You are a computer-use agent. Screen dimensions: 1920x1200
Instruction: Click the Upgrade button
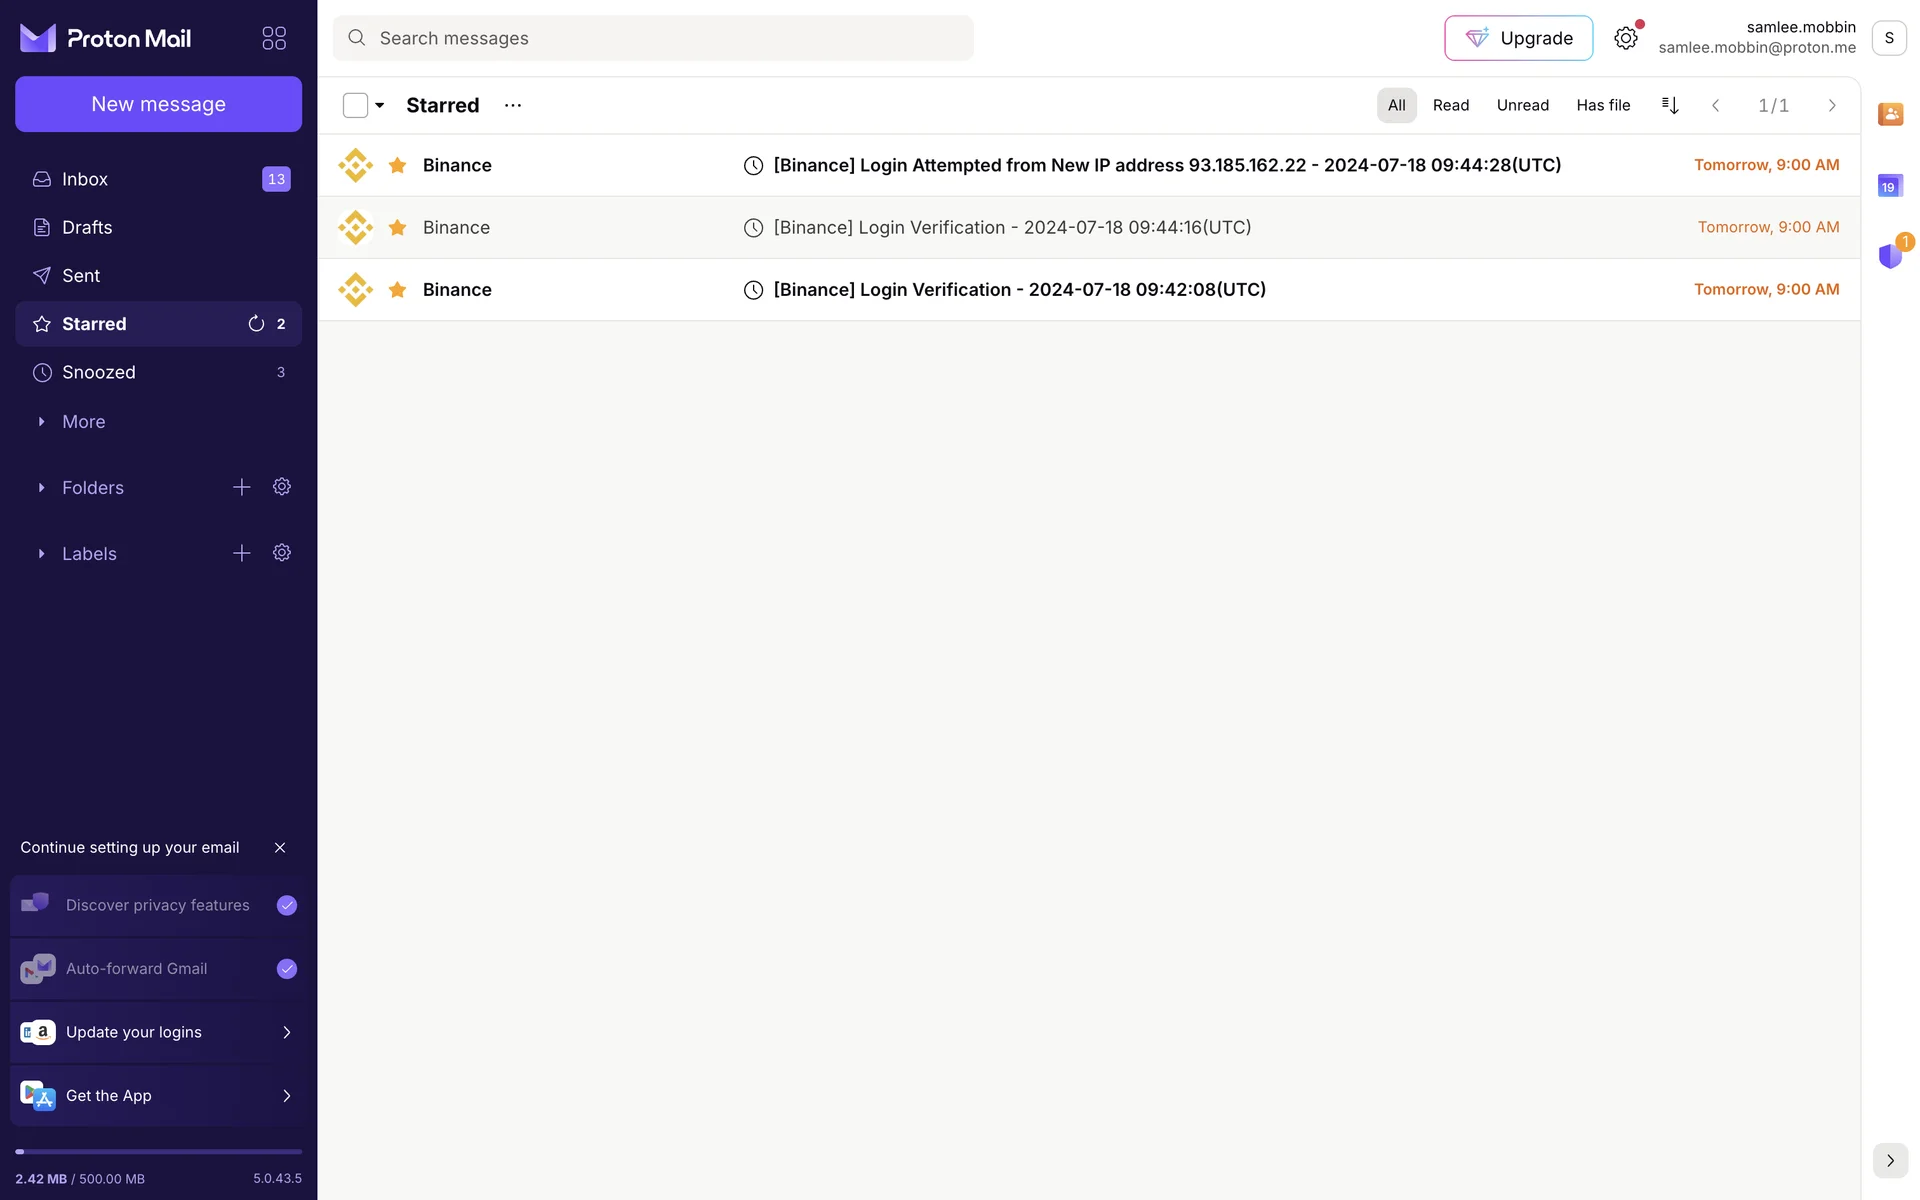click(1518, 38)
